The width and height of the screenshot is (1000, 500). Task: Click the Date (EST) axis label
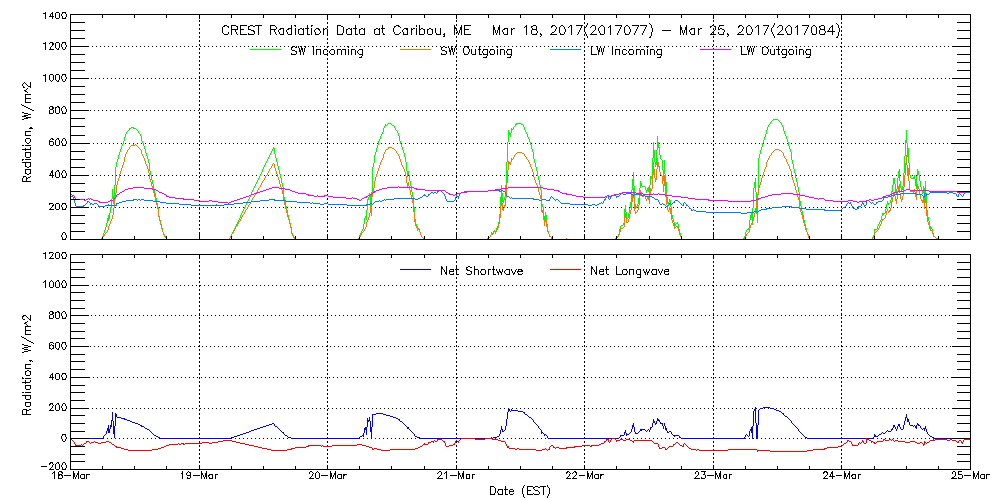click(x=521, y=491)
